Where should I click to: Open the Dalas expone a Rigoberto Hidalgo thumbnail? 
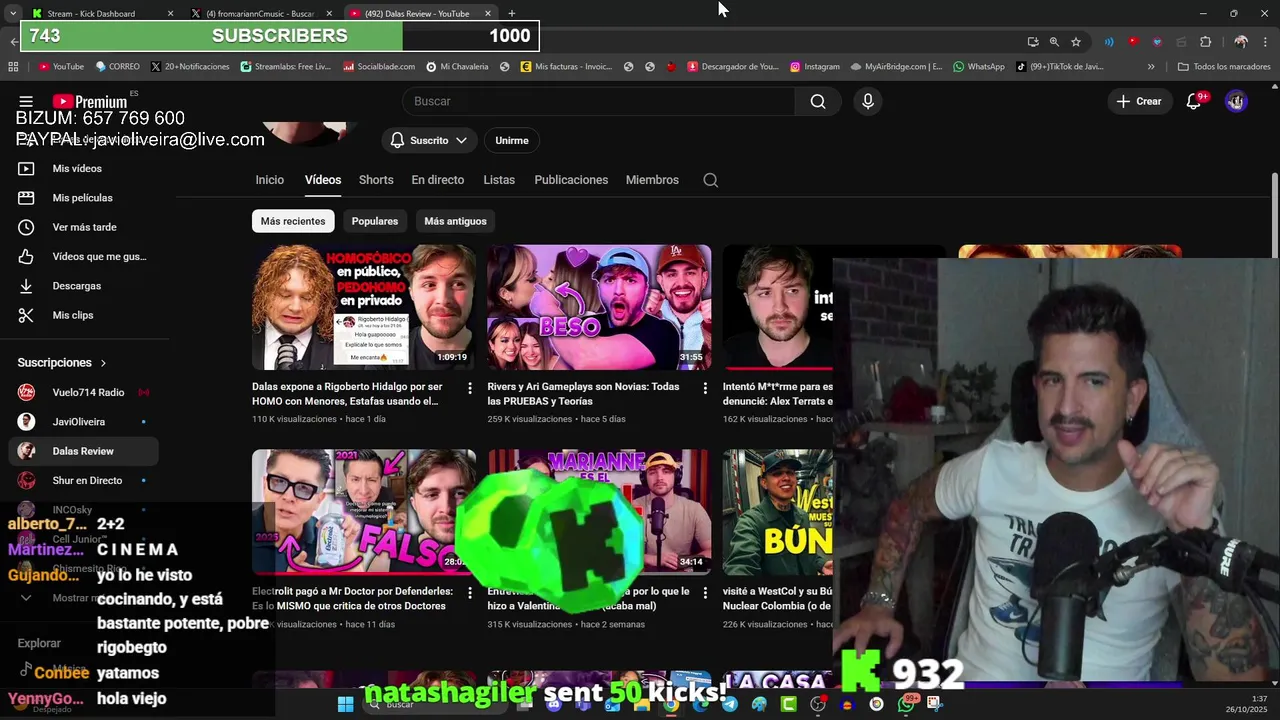[x=364, y=308]
